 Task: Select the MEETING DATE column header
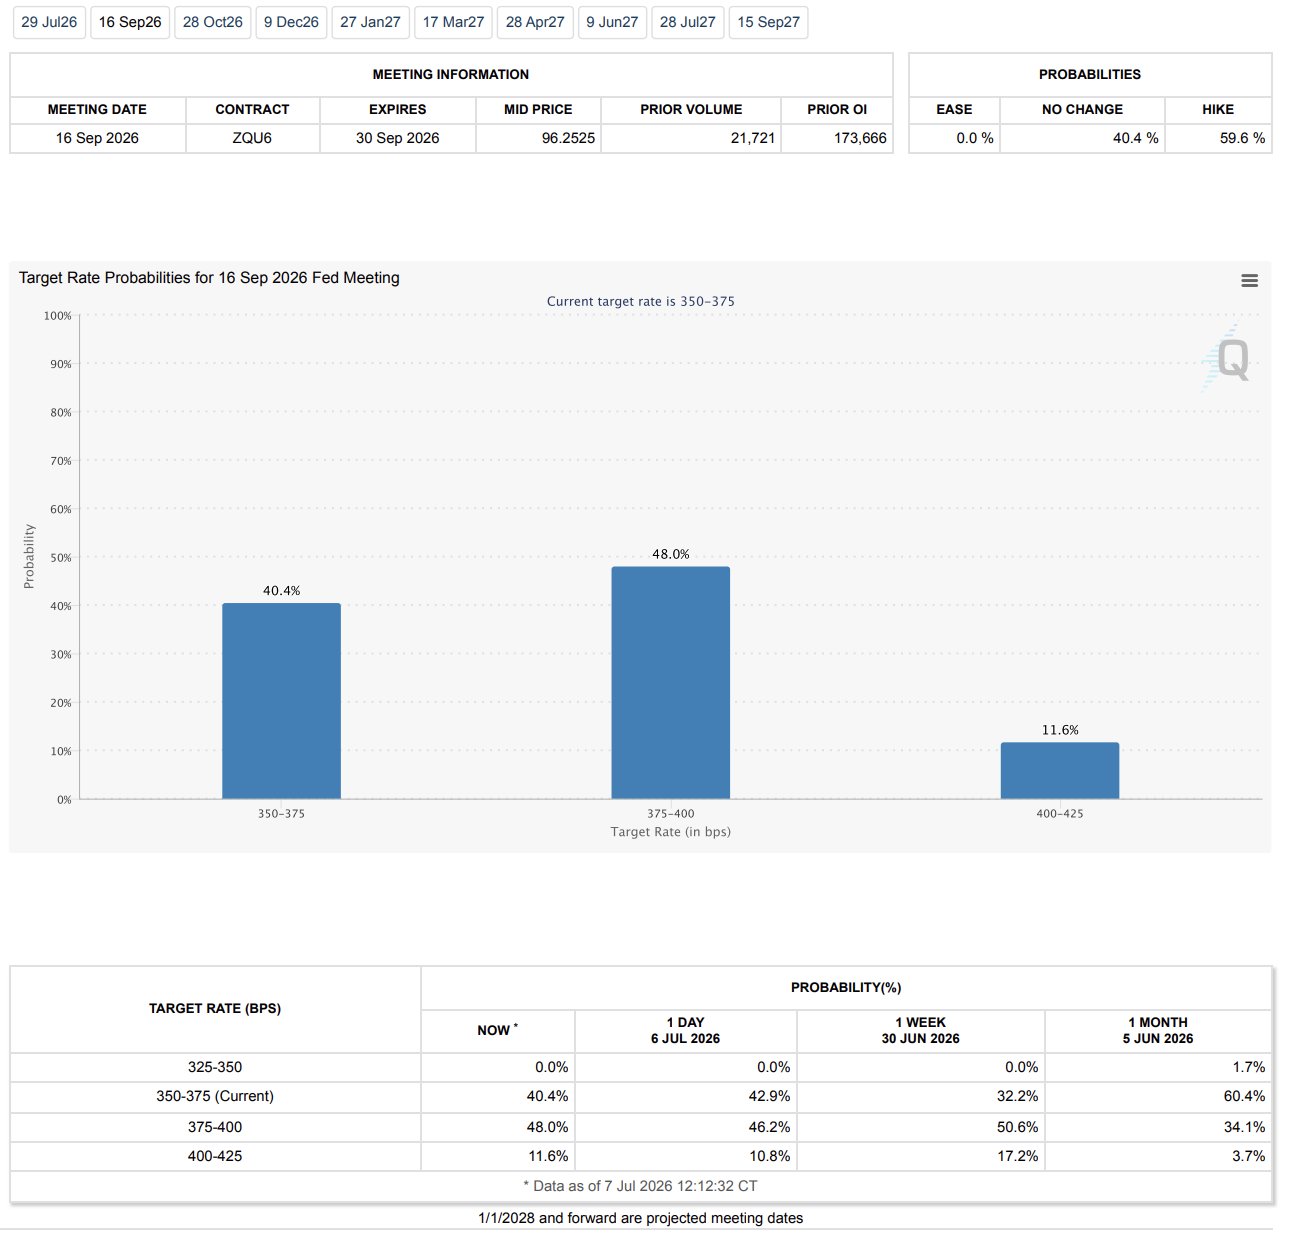click(97, 109)
